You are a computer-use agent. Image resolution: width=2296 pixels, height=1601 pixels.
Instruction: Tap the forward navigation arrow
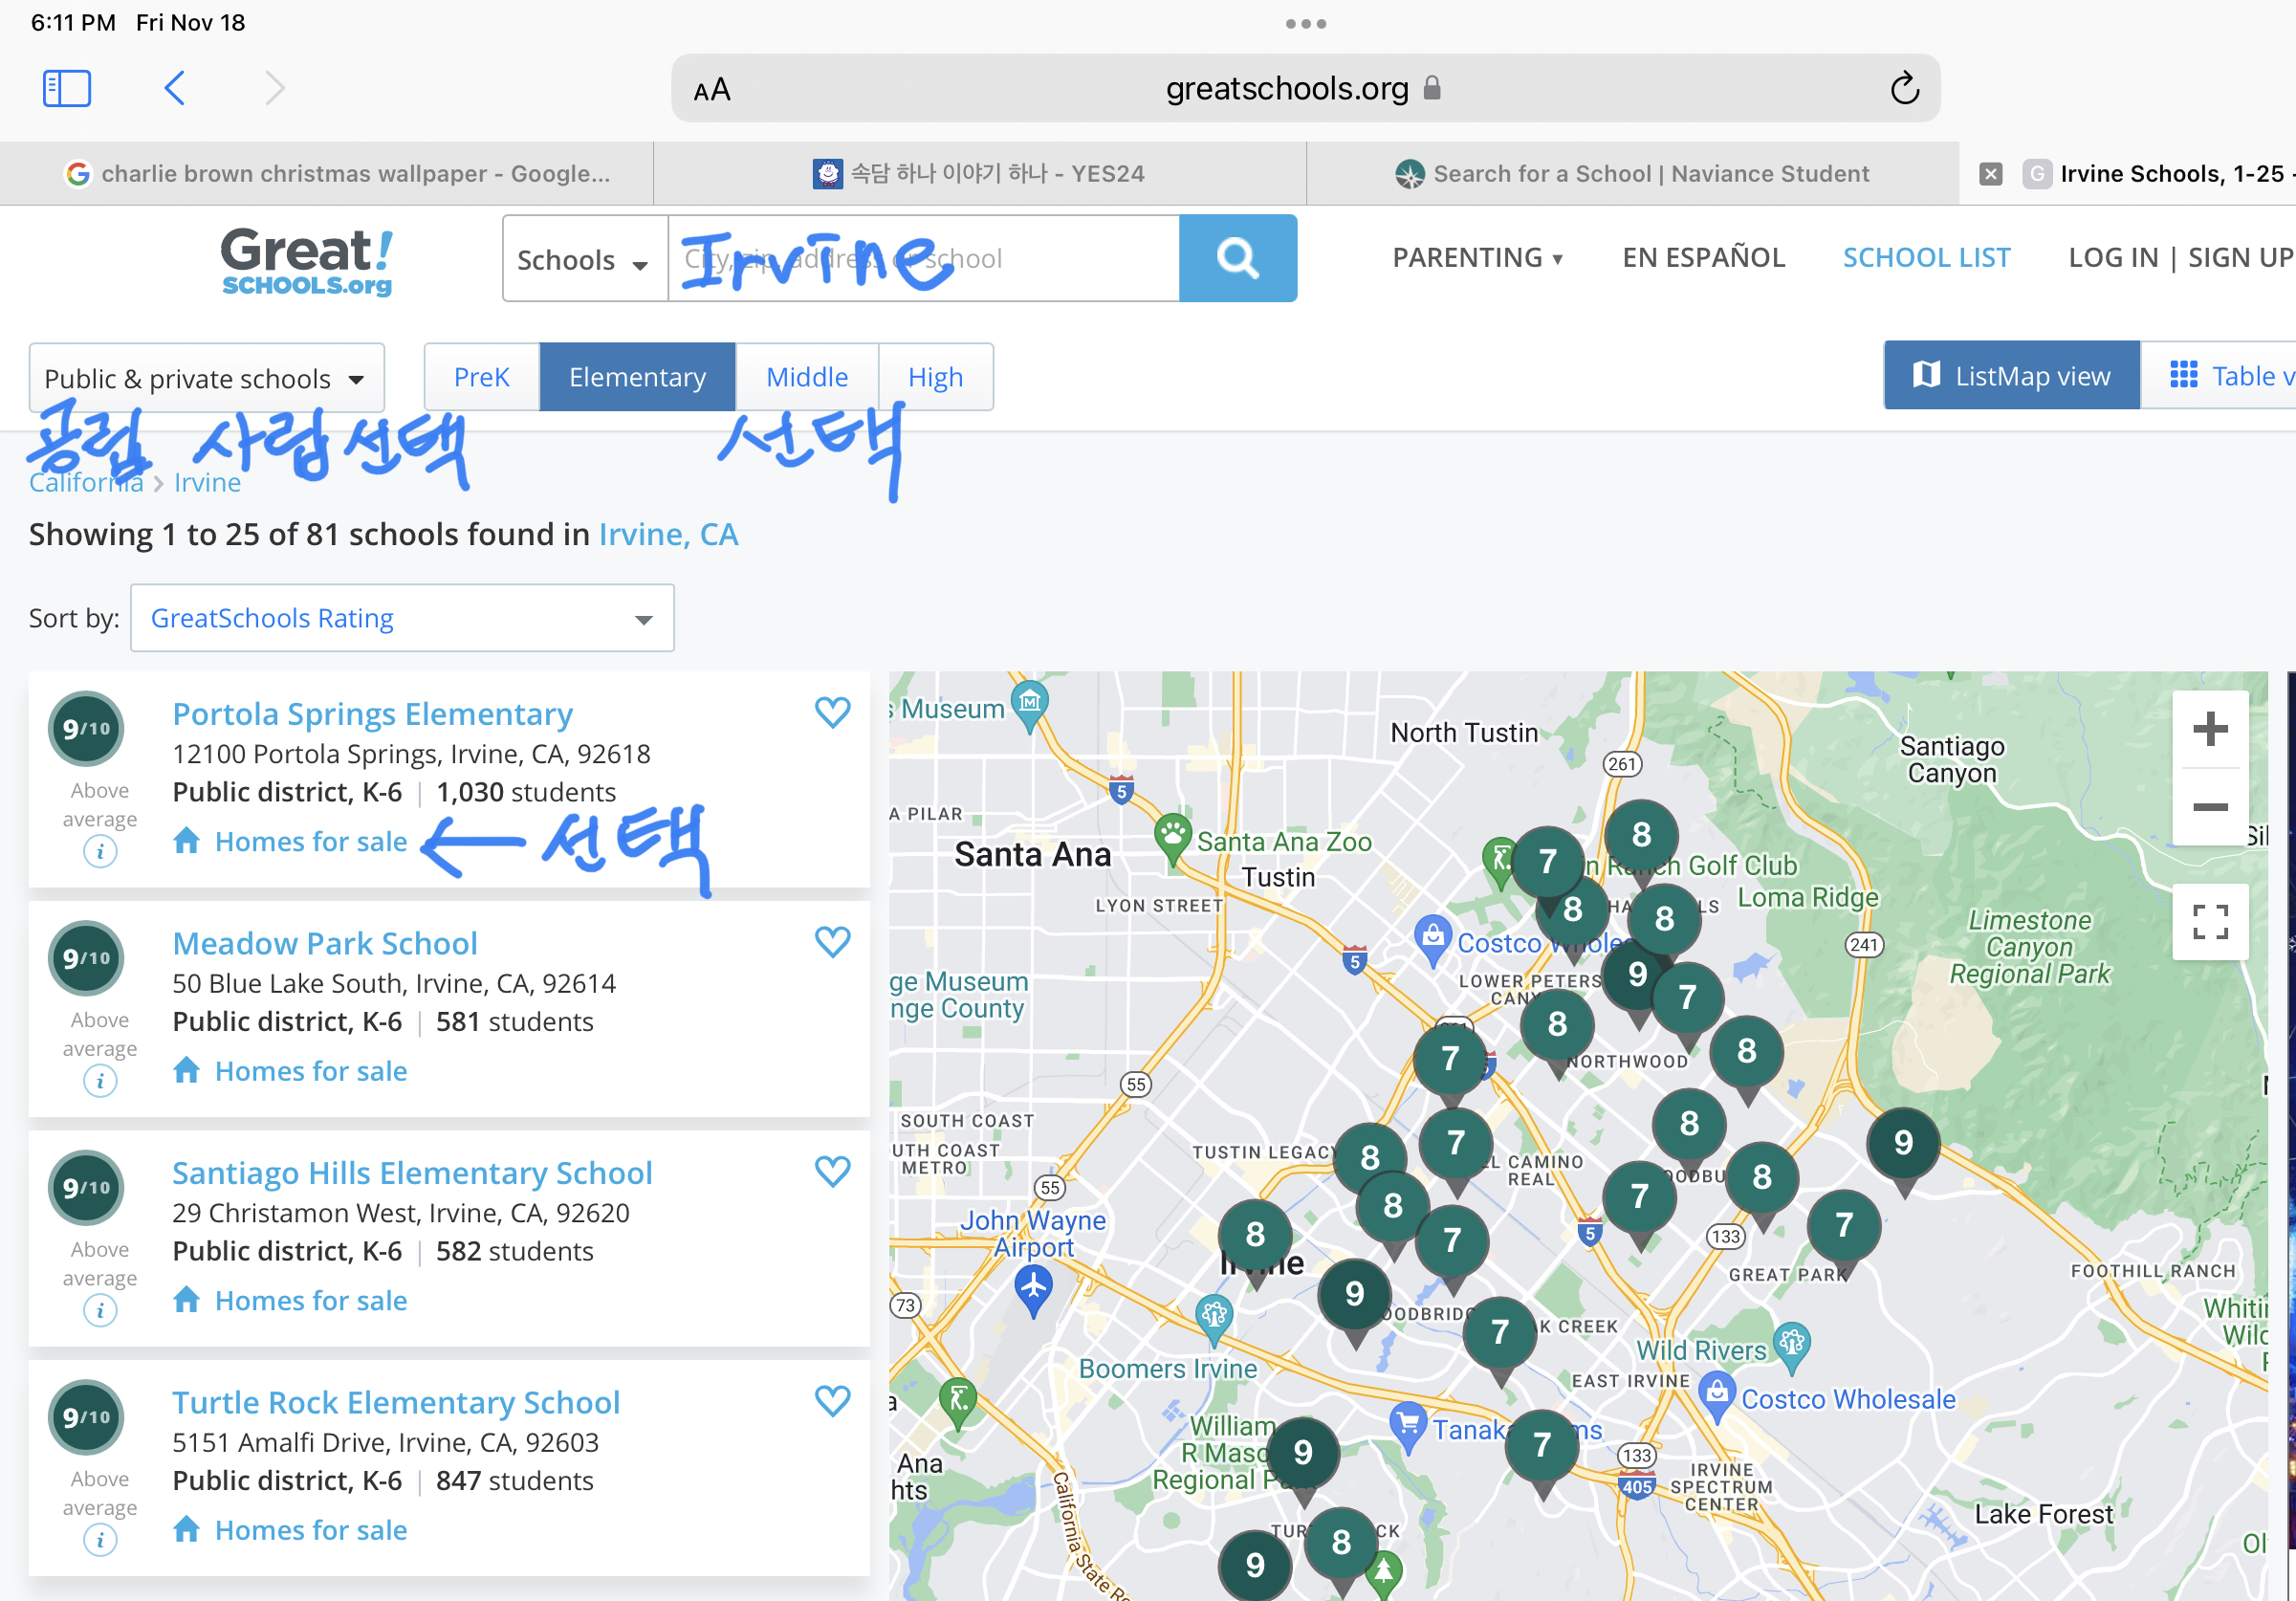[x=275, y=88]
